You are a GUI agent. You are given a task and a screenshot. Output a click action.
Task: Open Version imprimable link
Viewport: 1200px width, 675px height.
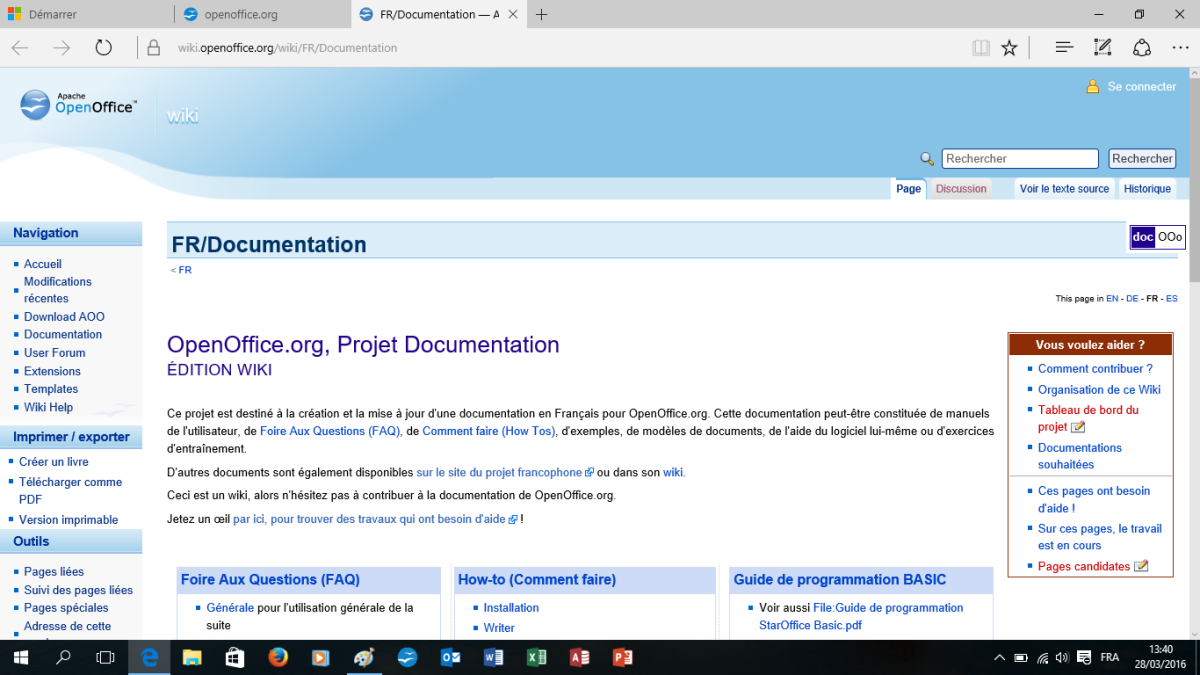point(68,520)
